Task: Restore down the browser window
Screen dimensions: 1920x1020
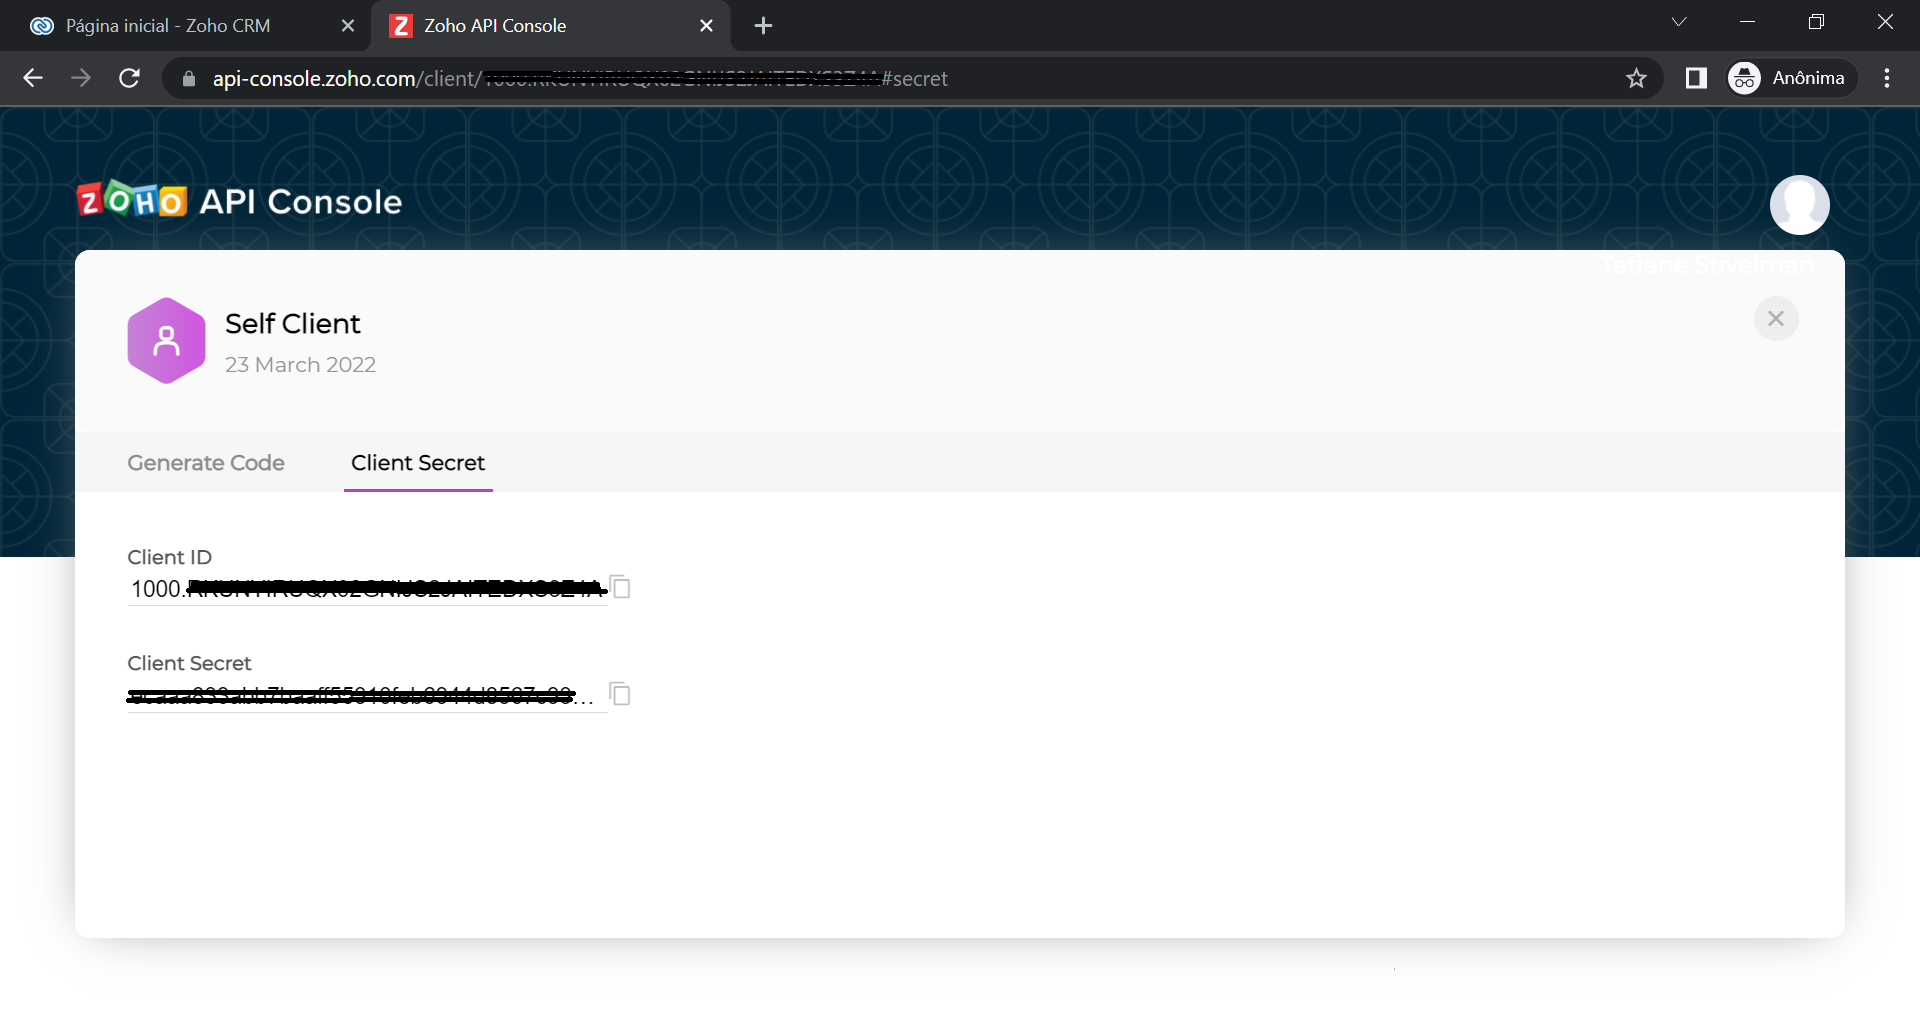Action: [x=1816, y=22]
